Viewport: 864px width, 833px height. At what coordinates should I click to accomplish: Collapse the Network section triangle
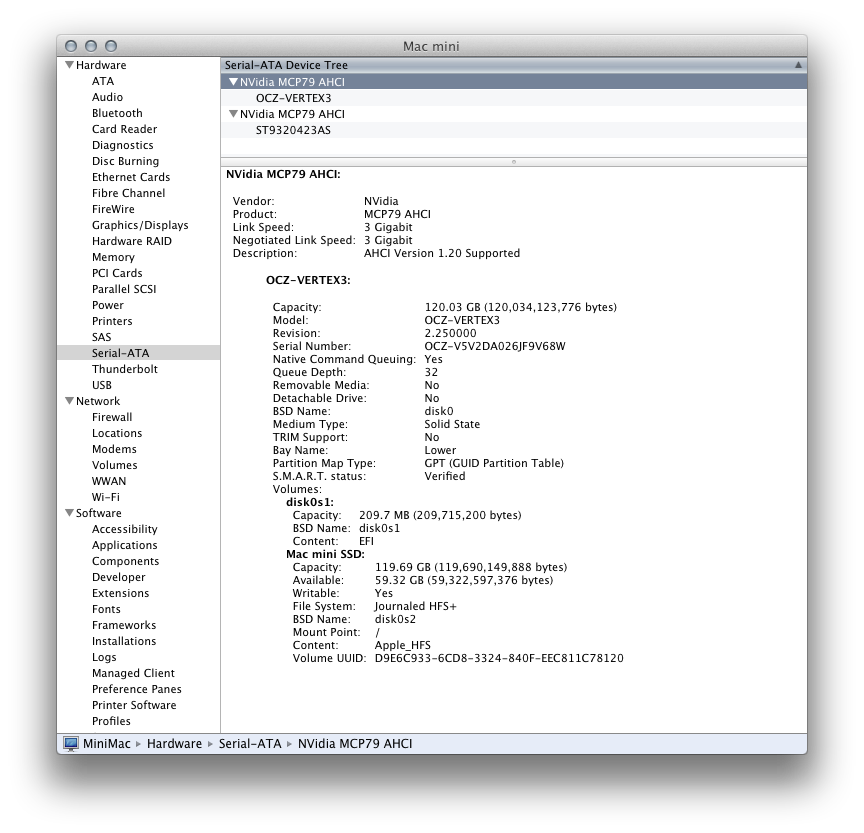pos(69,401)
